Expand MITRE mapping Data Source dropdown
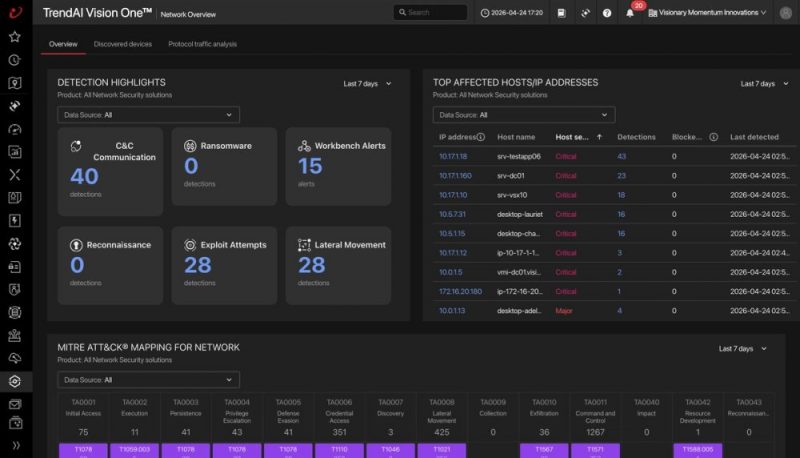The image size is (800, 458). coord(148,380)
